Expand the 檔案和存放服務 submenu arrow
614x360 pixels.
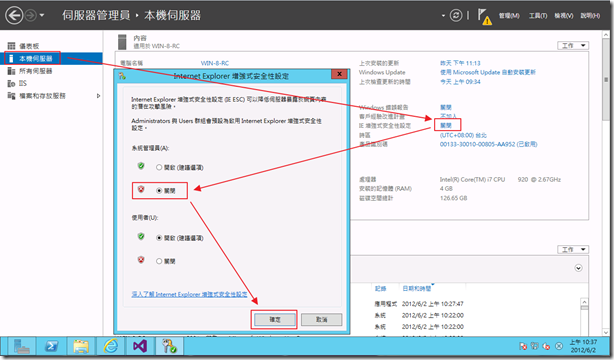pos(98,96)
